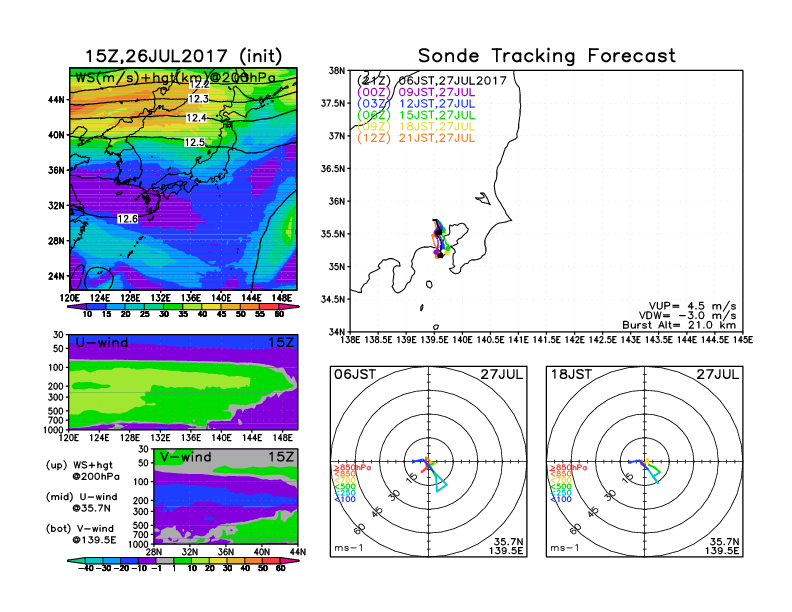Click grey segment between -1 and 1
The height and width of the screenshot is (612, 792).
164,561
